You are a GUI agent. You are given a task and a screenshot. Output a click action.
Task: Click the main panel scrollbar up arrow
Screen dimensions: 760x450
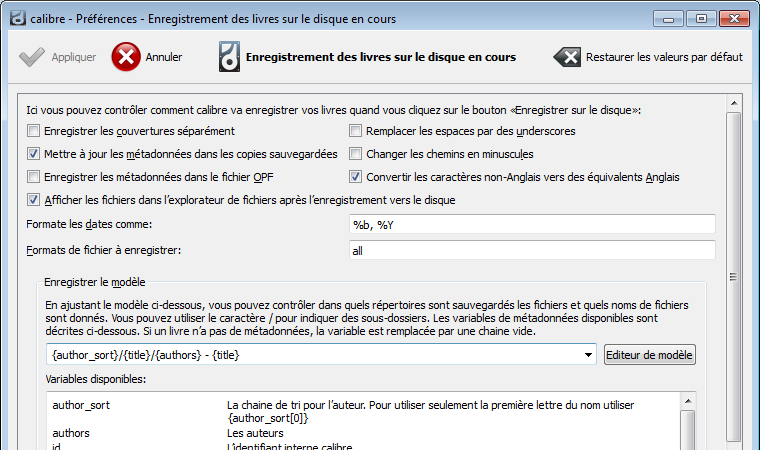point(734,103)
